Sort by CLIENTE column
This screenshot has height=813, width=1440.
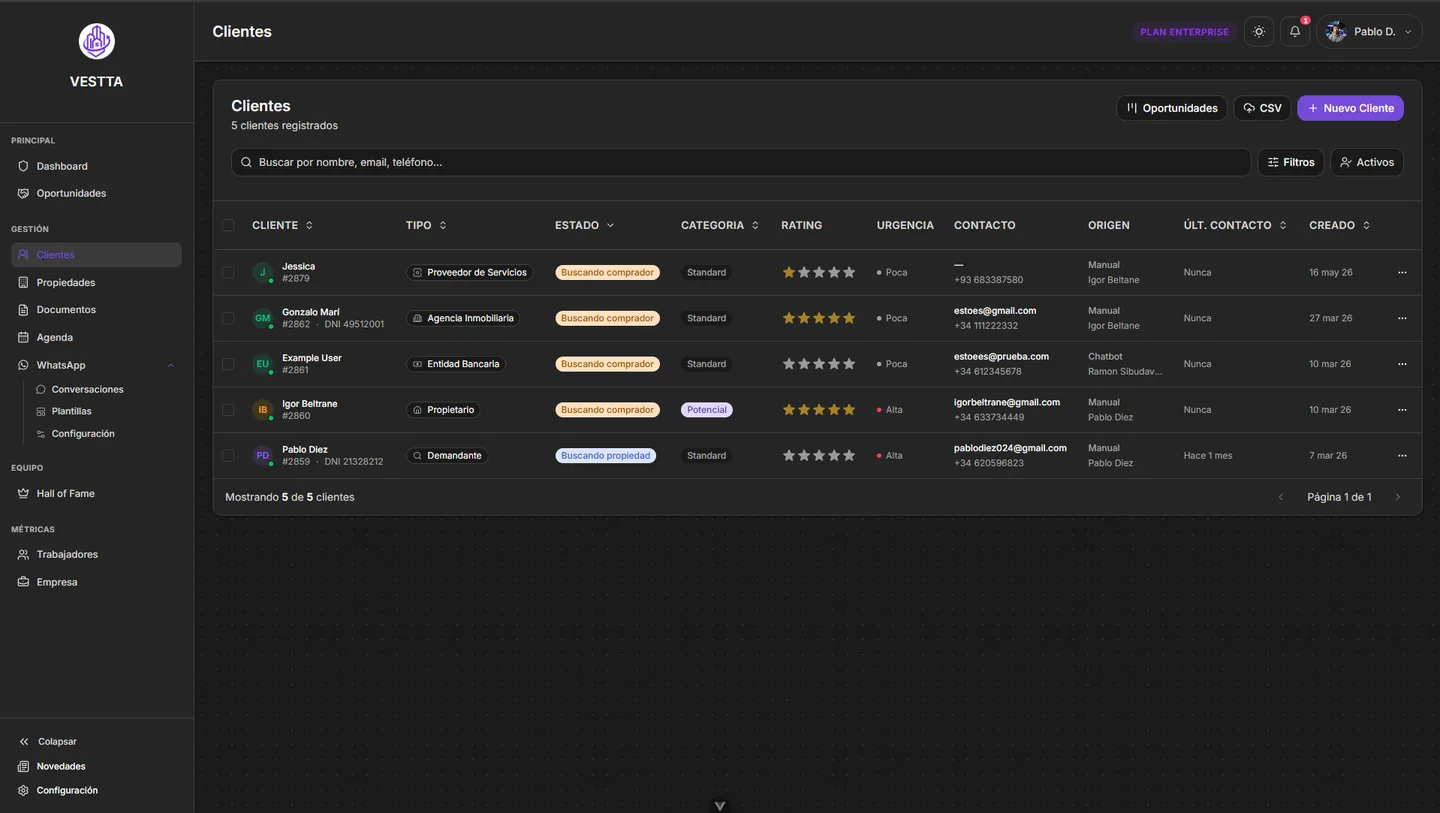(283, 225)
